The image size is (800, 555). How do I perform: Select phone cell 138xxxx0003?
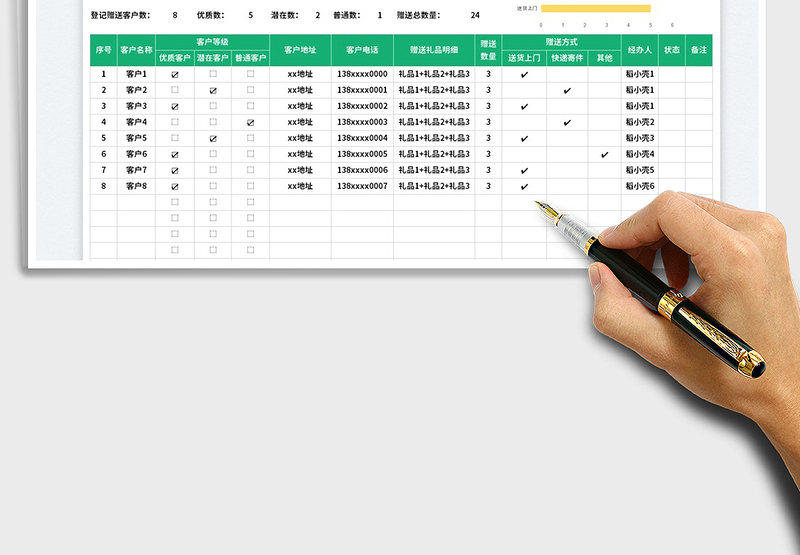point(362,122)
